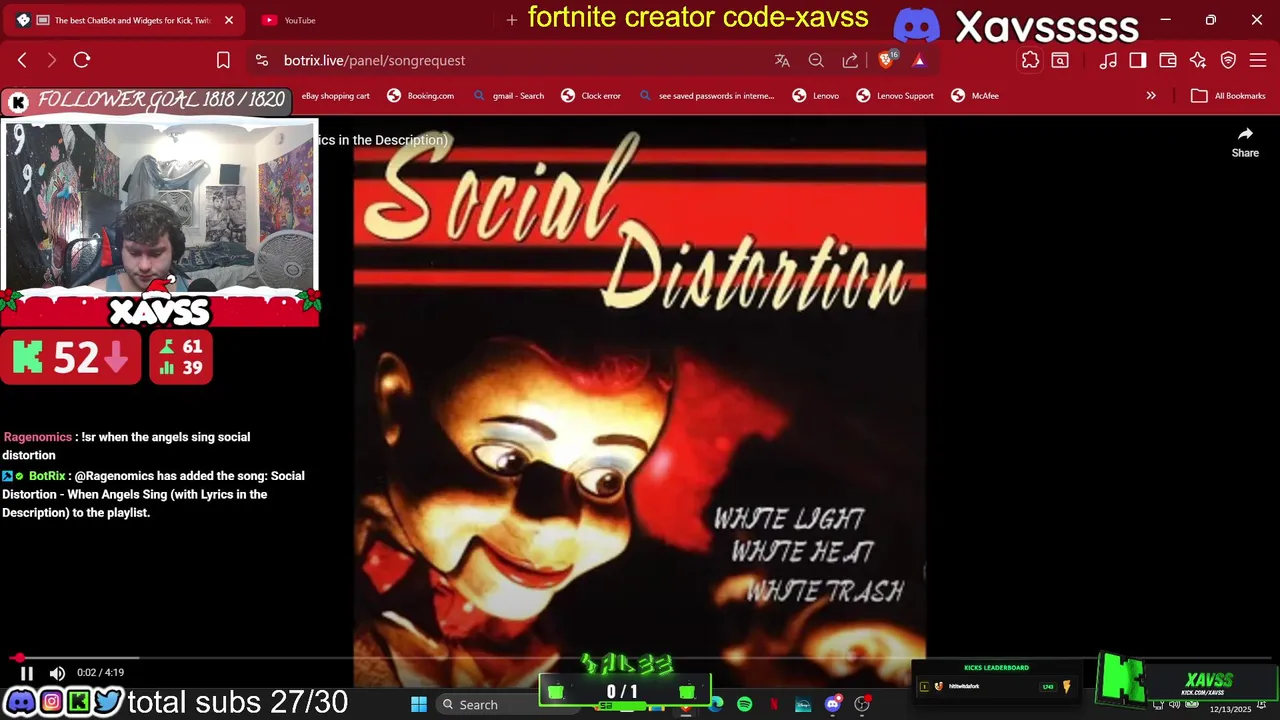Reload the botrix.live page

click(x=82, y=60)
